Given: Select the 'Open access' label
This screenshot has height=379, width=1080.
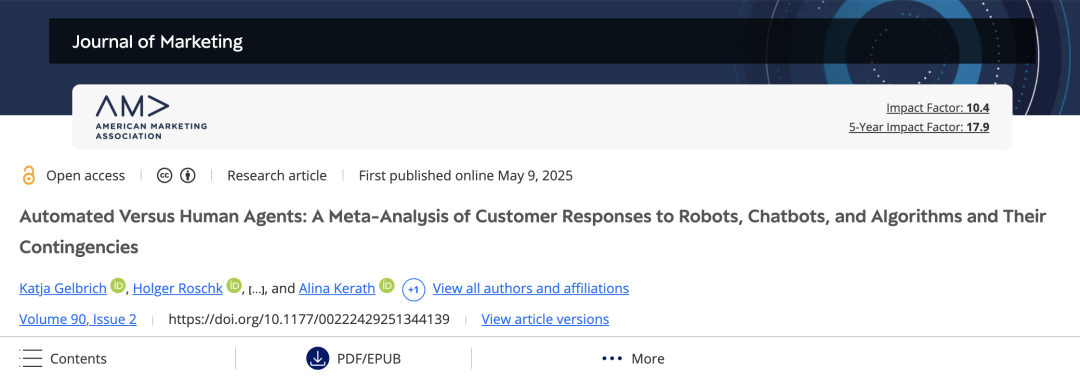Looking at the screenshot, I should click(x=85, y=176).
